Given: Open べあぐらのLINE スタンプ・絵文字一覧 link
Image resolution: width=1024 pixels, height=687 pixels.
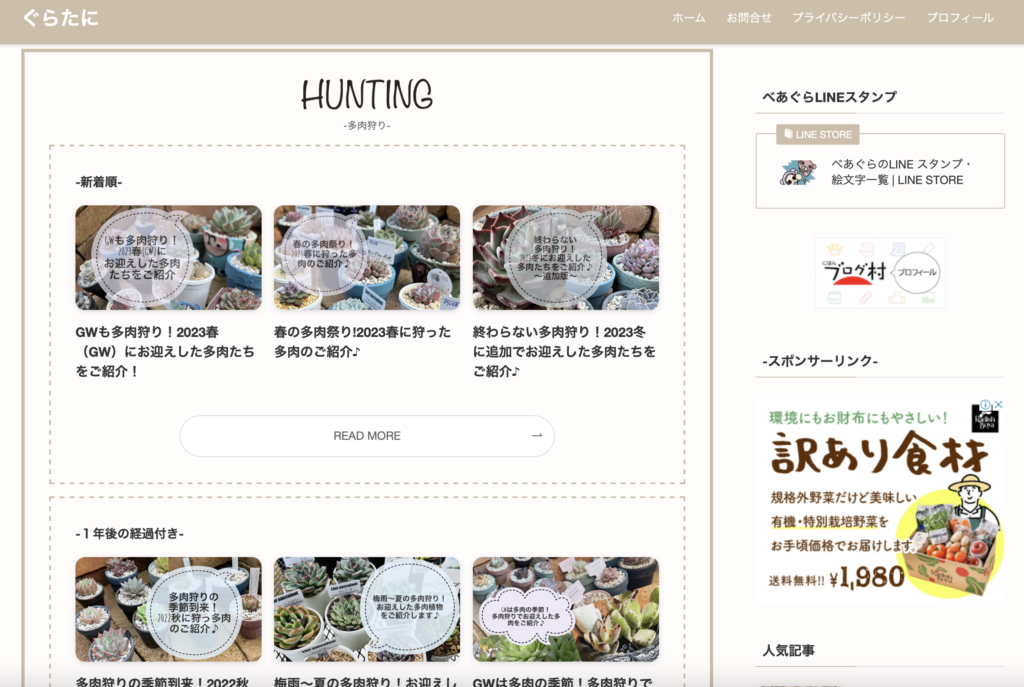Looking at the screenshot, I should (901, 172).
